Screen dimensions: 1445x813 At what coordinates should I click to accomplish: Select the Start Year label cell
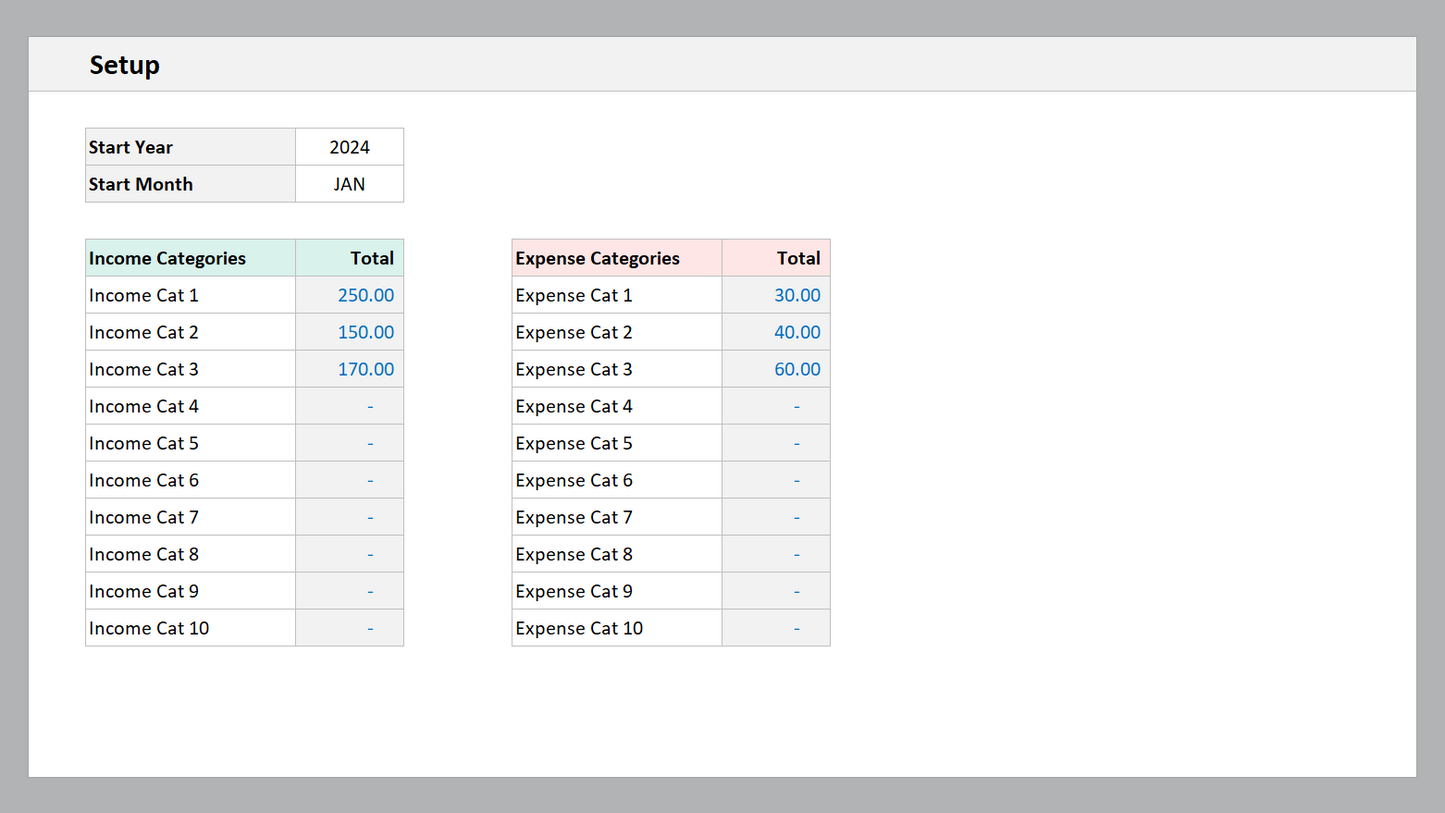(x=190, y=147)
